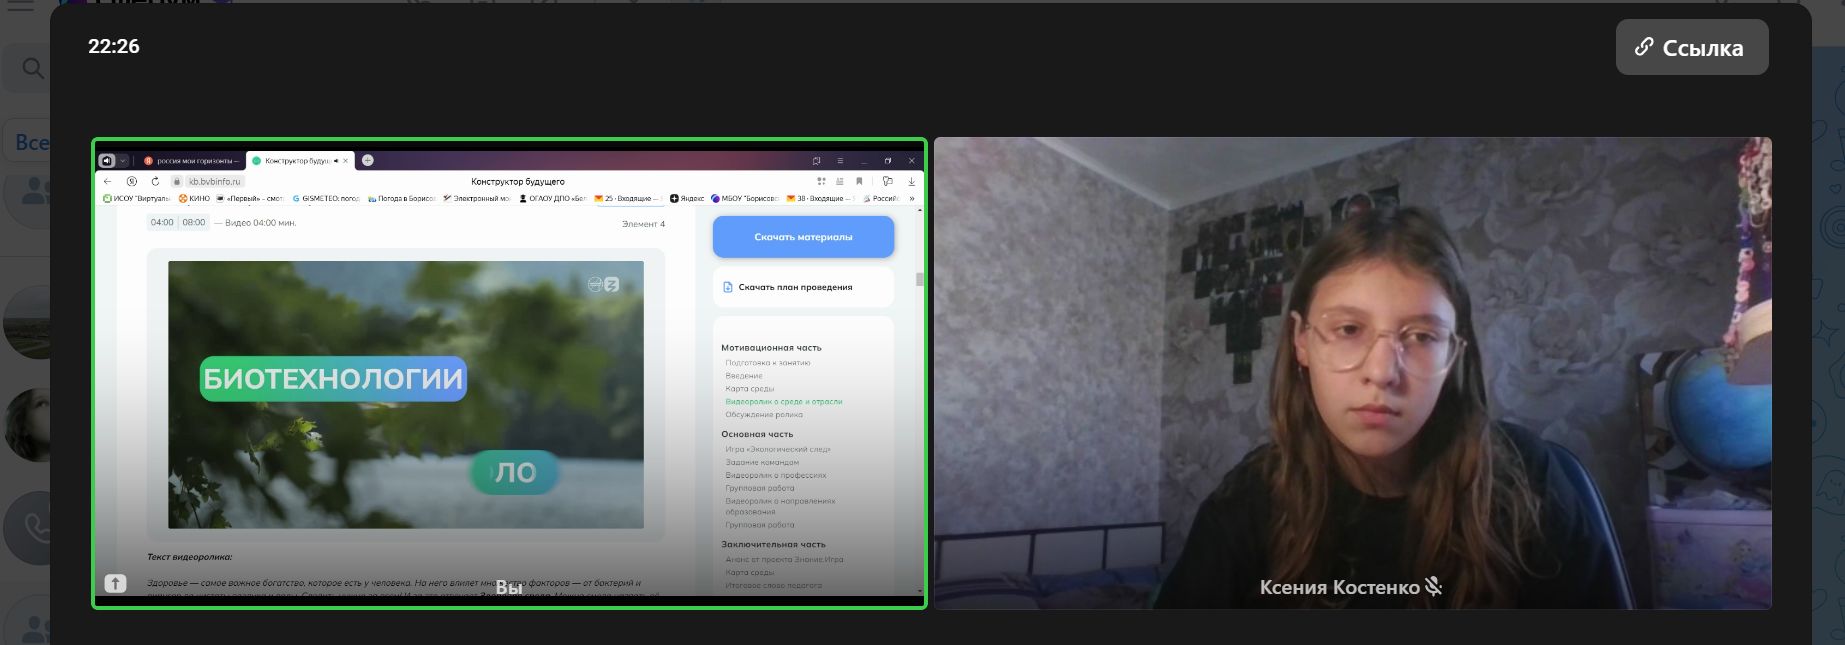Open the ИСОУ "Виртуаль bookmark

[137, 198]
